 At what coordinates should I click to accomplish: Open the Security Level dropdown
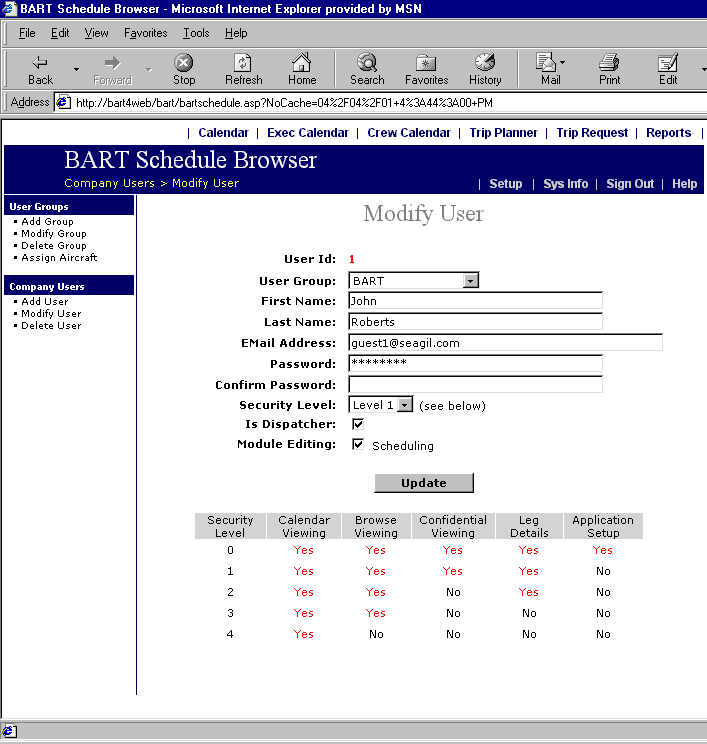pos(381,405)
